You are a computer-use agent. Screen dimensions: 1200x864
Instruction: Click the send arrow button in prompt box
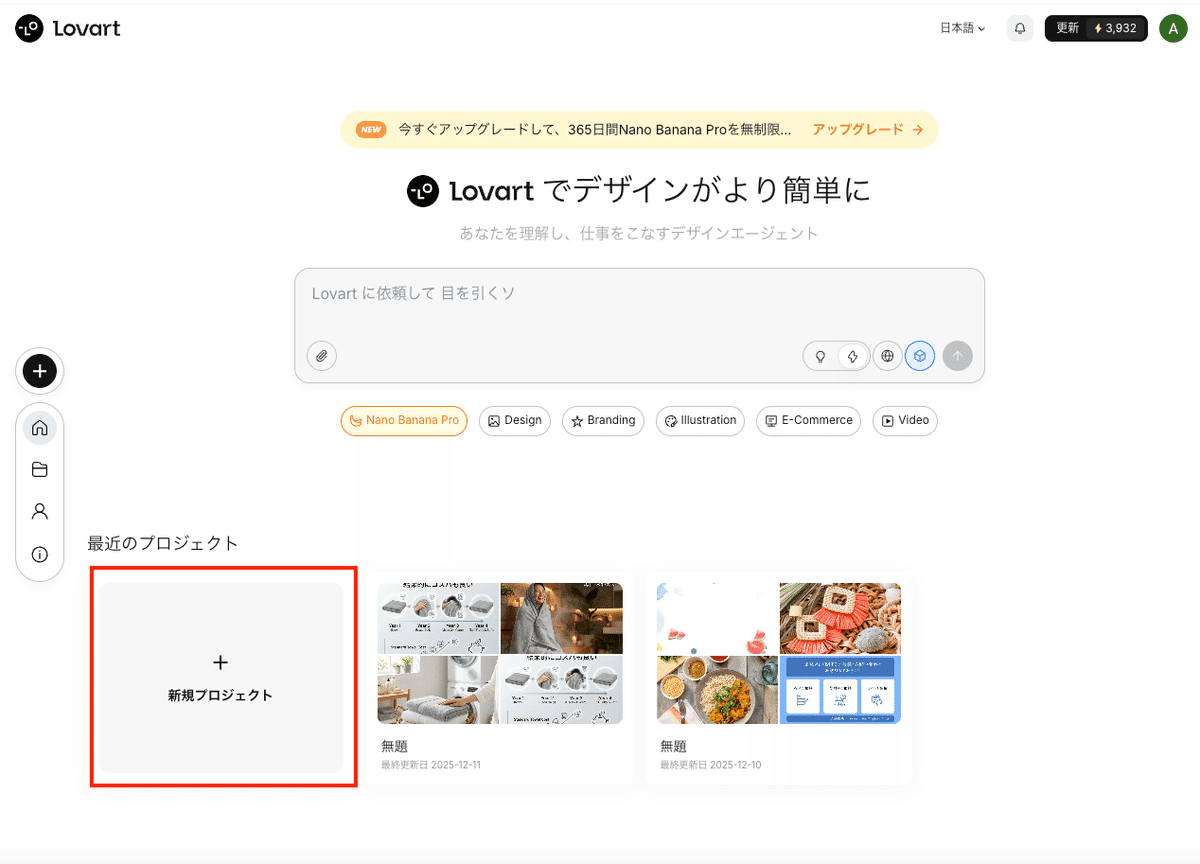pos(957,356)
